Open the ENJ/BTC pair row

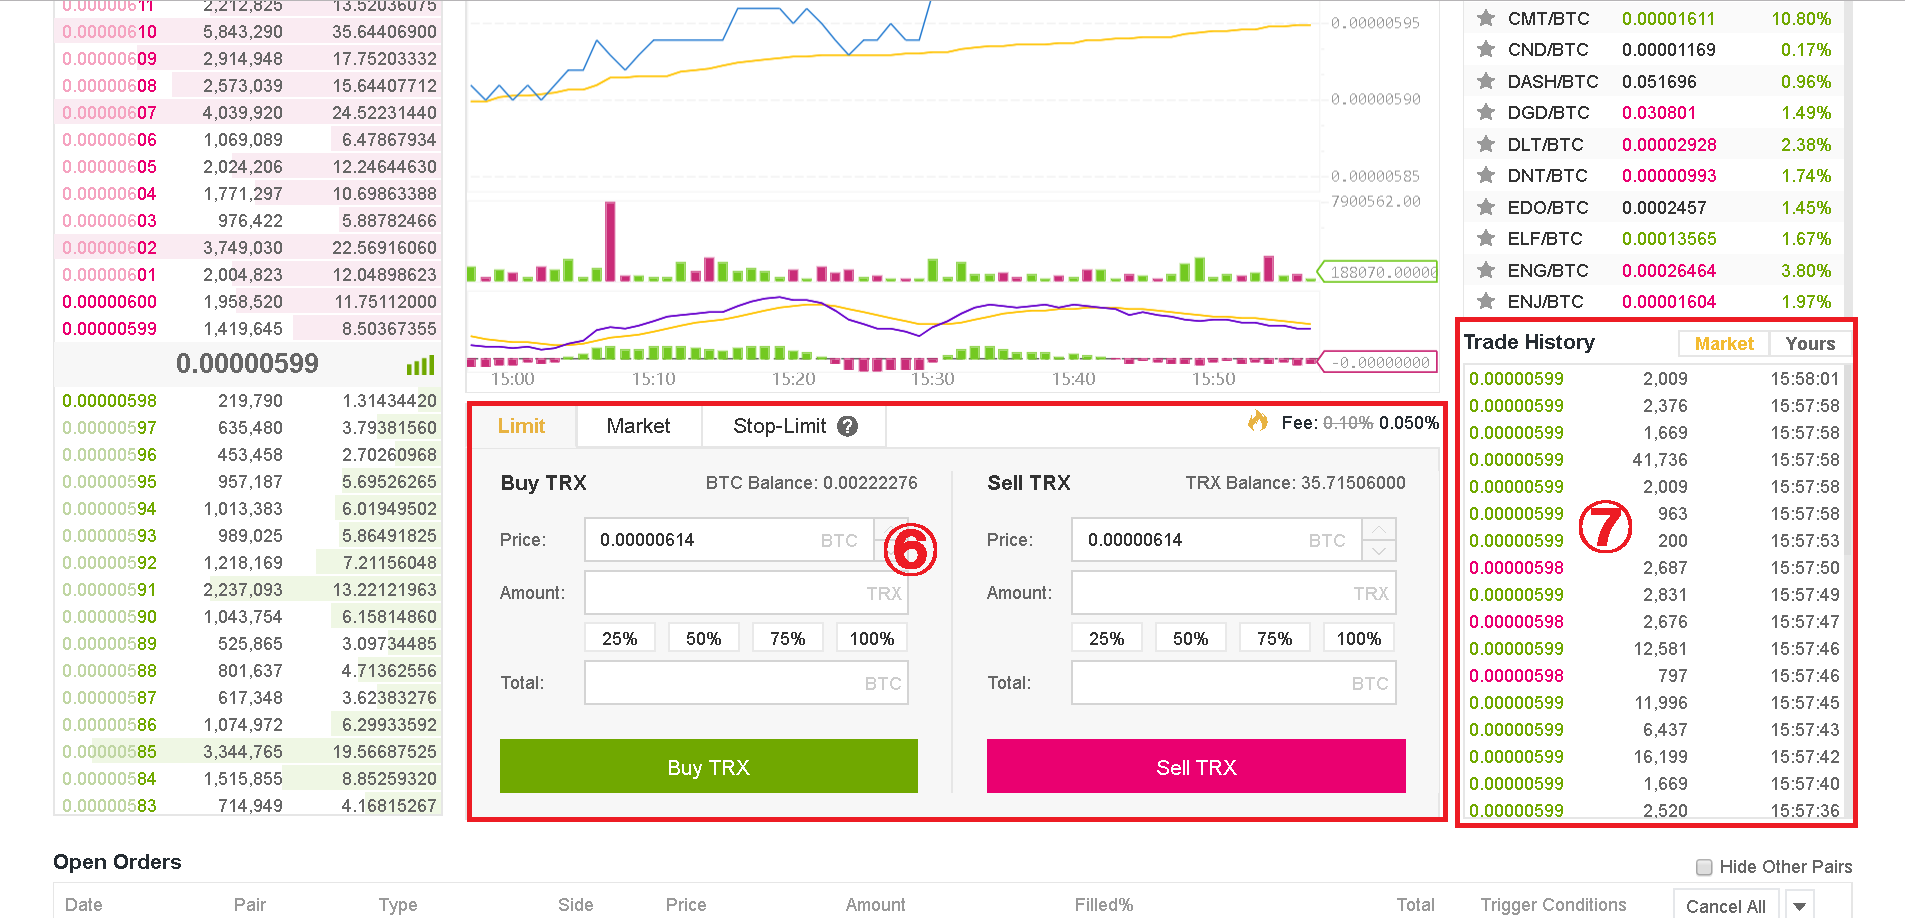coord(1655,302)
